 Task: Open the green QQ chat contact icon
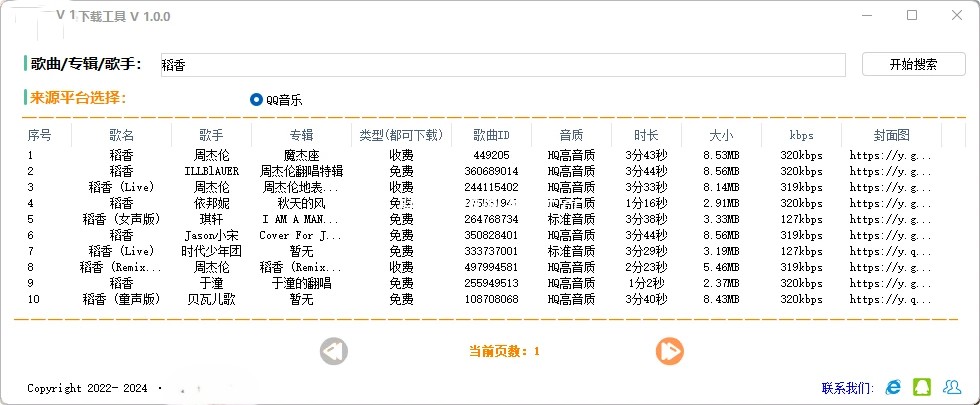click(922, 388)
